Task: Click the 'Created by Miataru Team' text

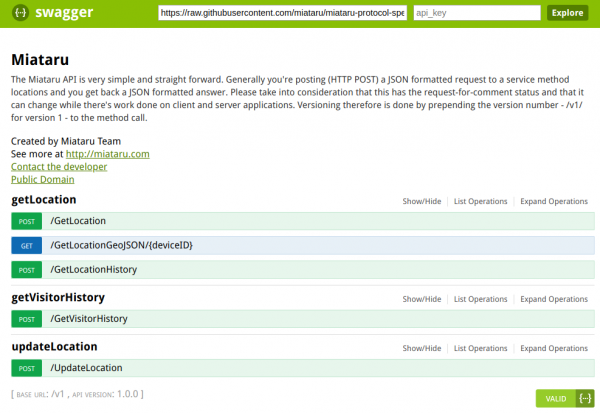Action: coord(66,141)
